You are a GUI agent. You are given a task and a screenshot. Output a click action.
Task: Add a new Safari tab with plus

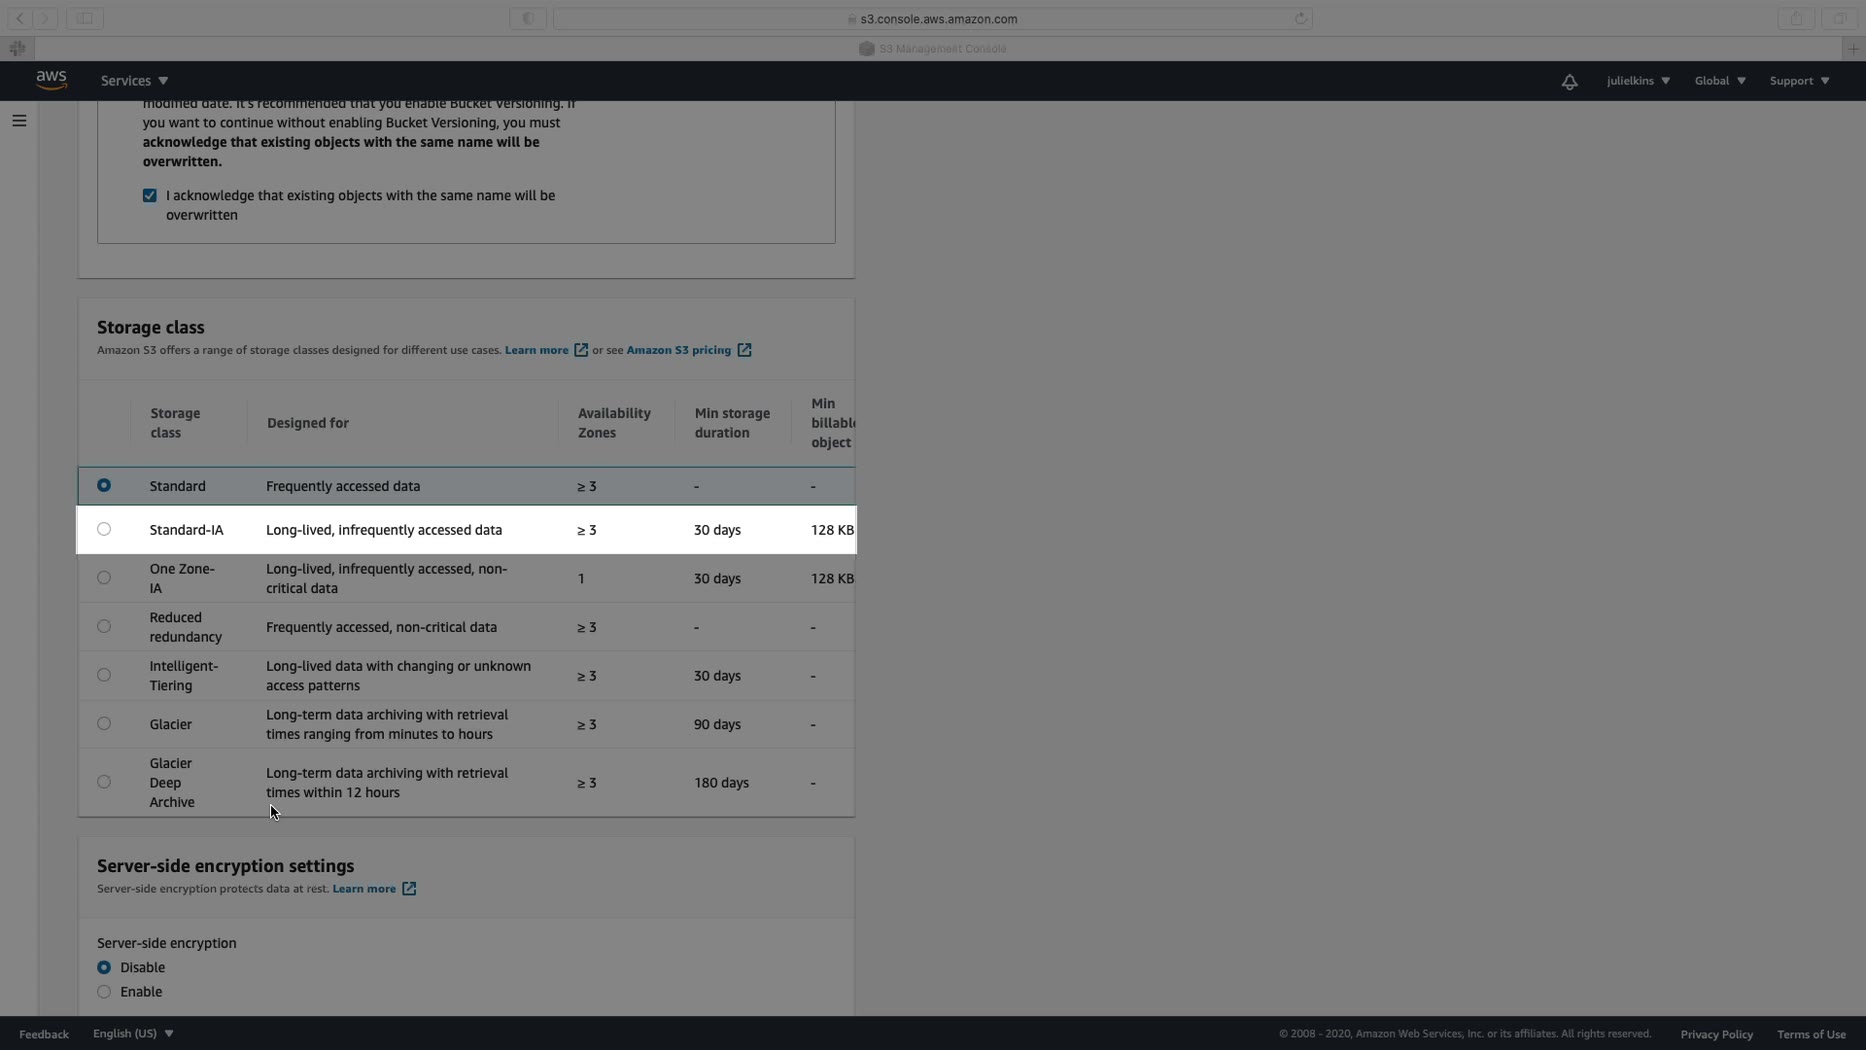click(x=1853, y=48)
